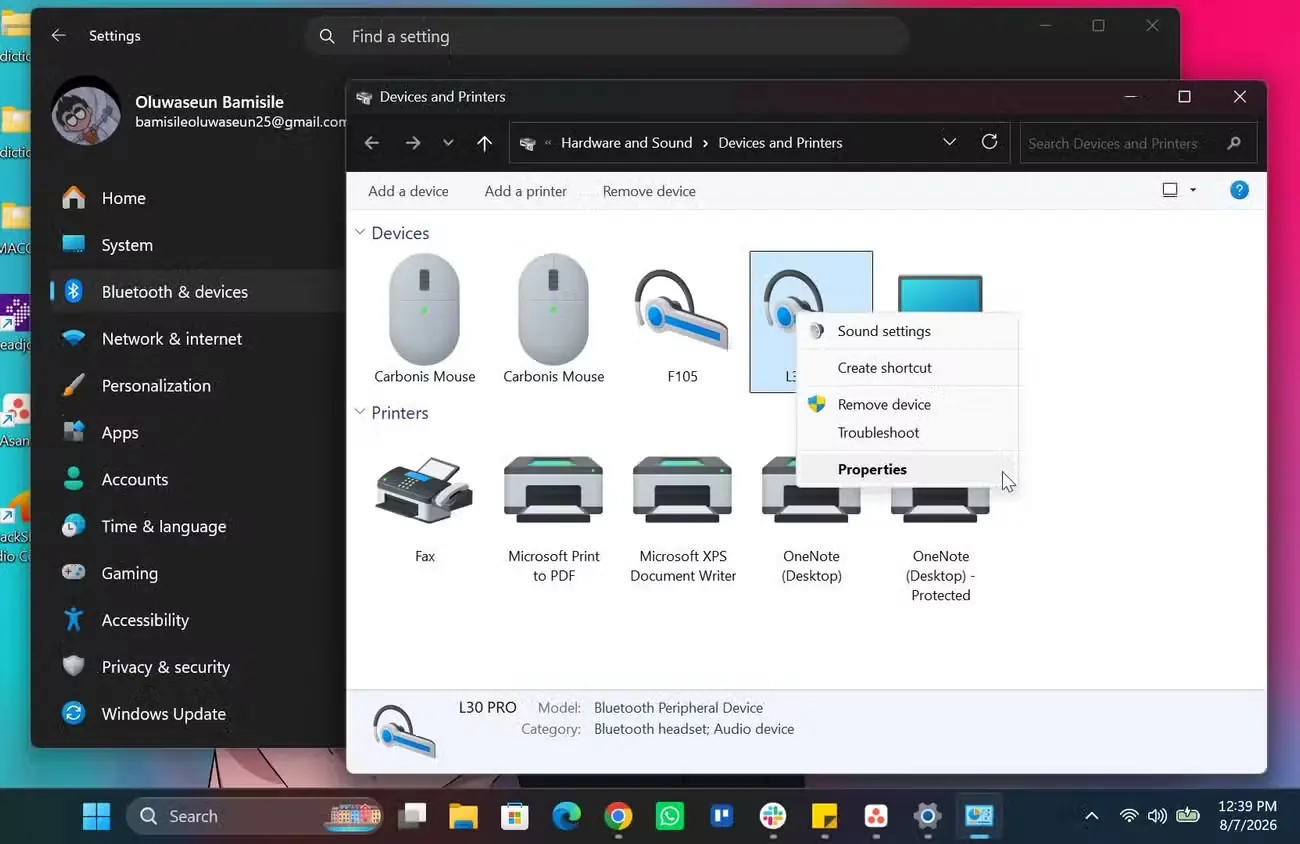Viewport: 1300px width, 844px height.
Task: Choose Create shortcut from the context menu
Action: click(x=907, y=368)
